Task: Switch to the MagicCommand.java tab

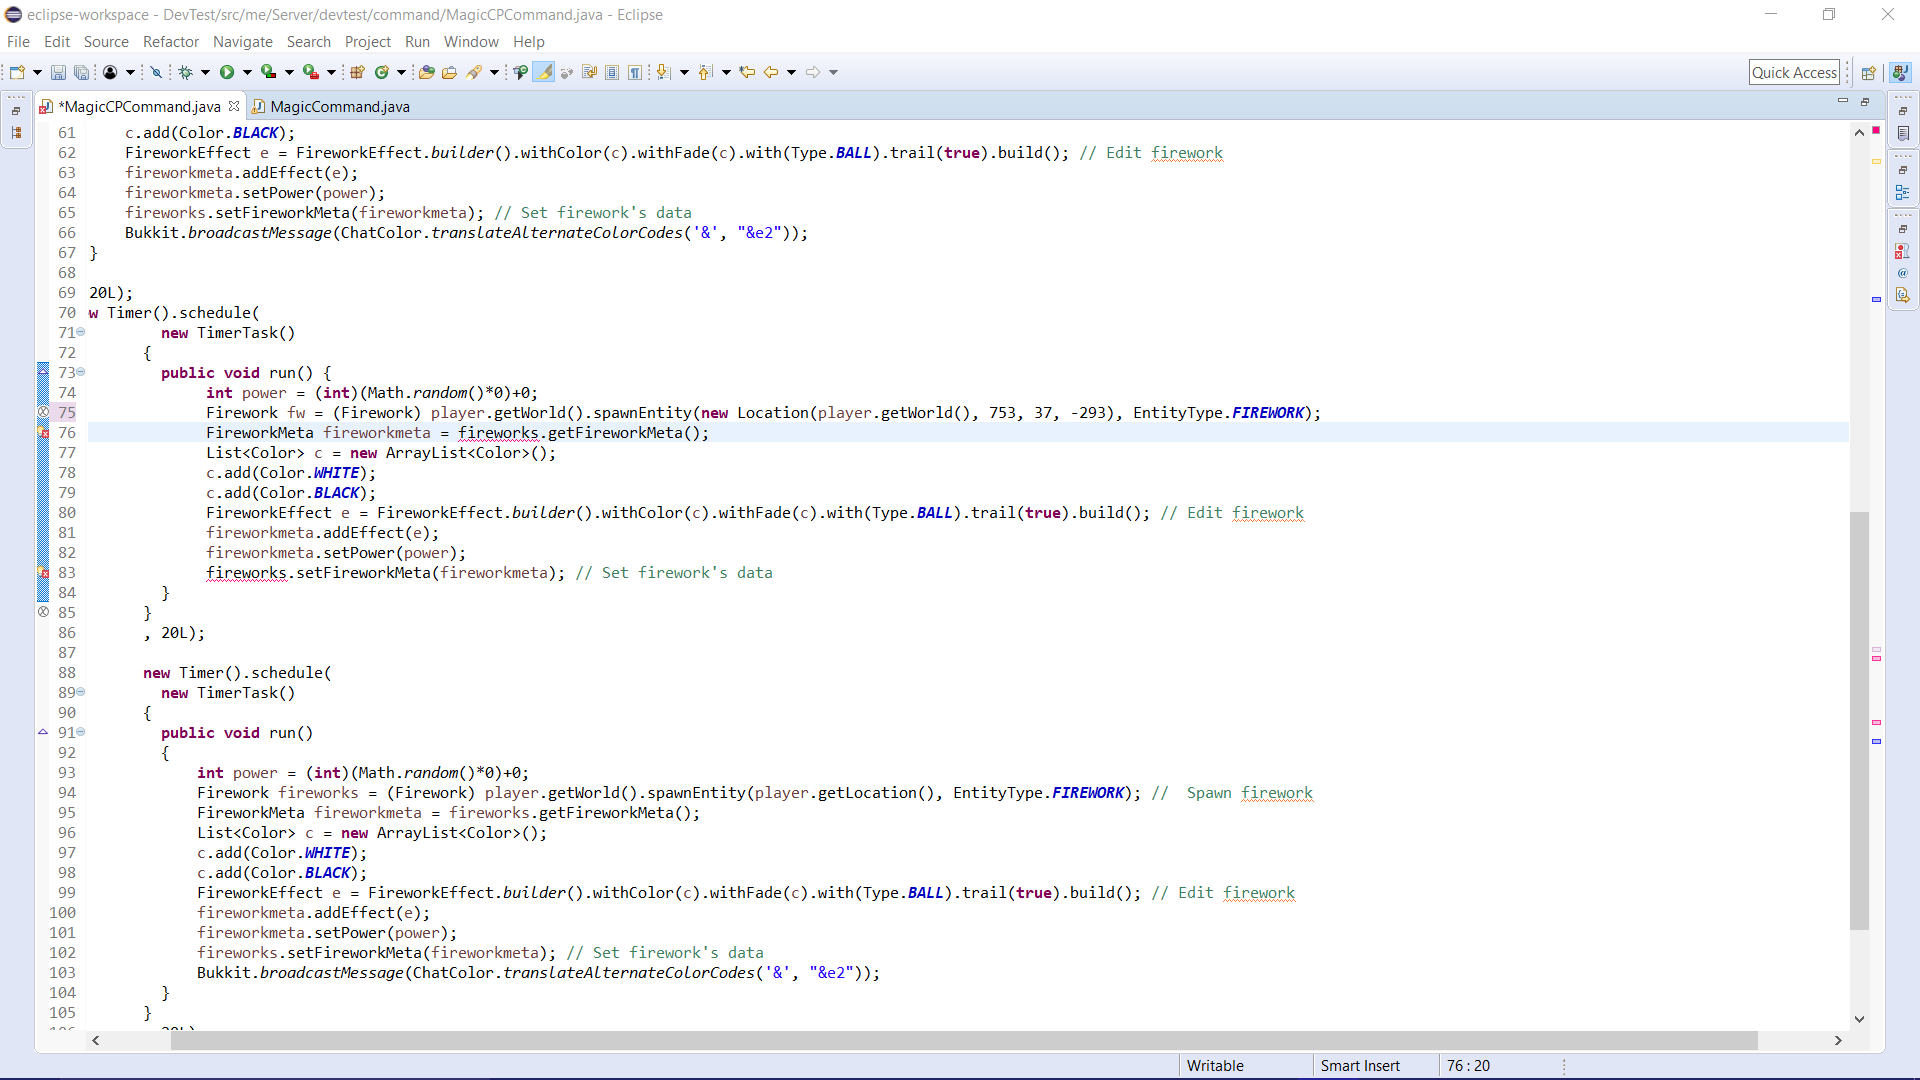Action: [339, 106]
